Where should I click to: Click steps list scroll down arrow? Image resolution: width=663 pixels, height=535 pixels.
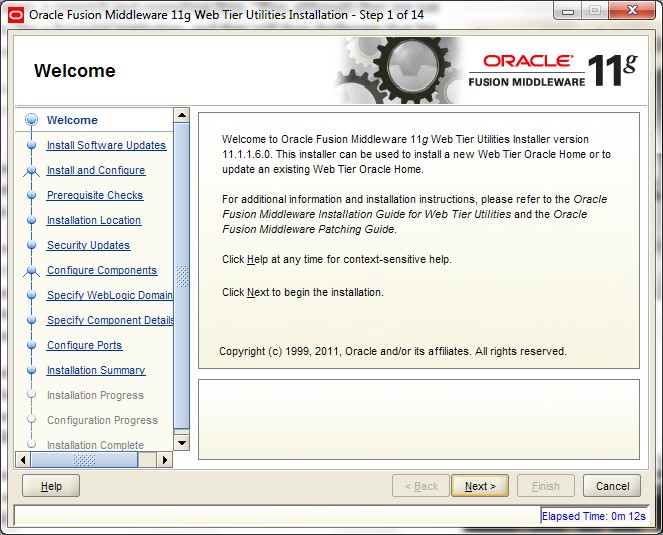click(182, 443)
